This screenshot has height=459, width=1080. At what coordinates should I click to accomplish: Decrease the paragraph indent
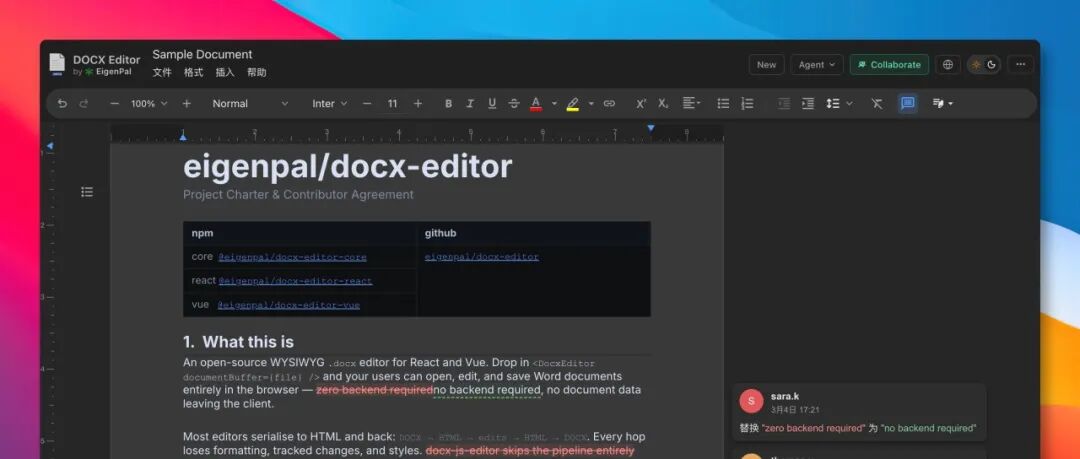pyautogui.click(x=784, y=103)
